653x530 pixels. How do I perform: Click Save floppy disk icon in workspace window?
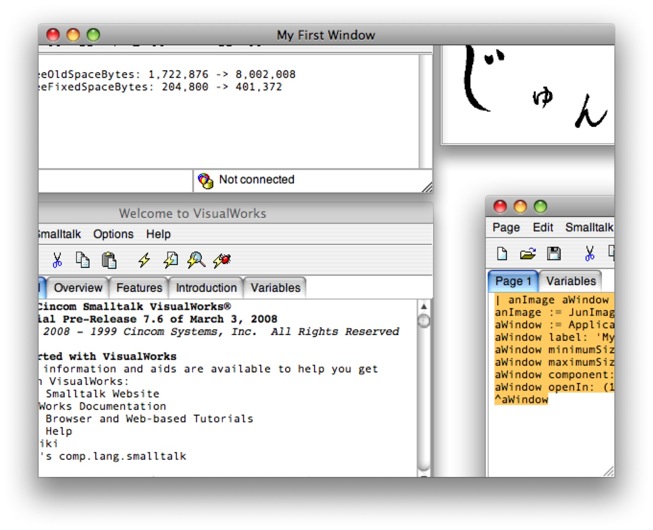pyautogui.click(x=554, y=254)
